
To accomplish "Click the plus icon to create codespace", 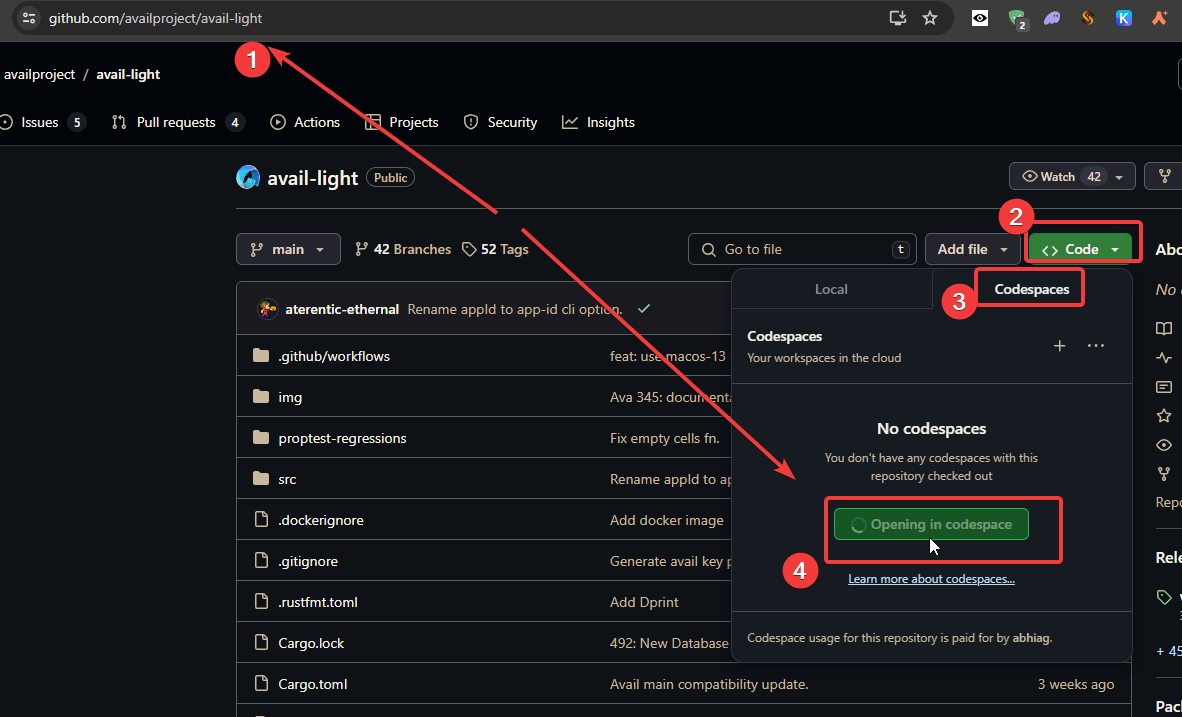I will [x=1060, y=346].
